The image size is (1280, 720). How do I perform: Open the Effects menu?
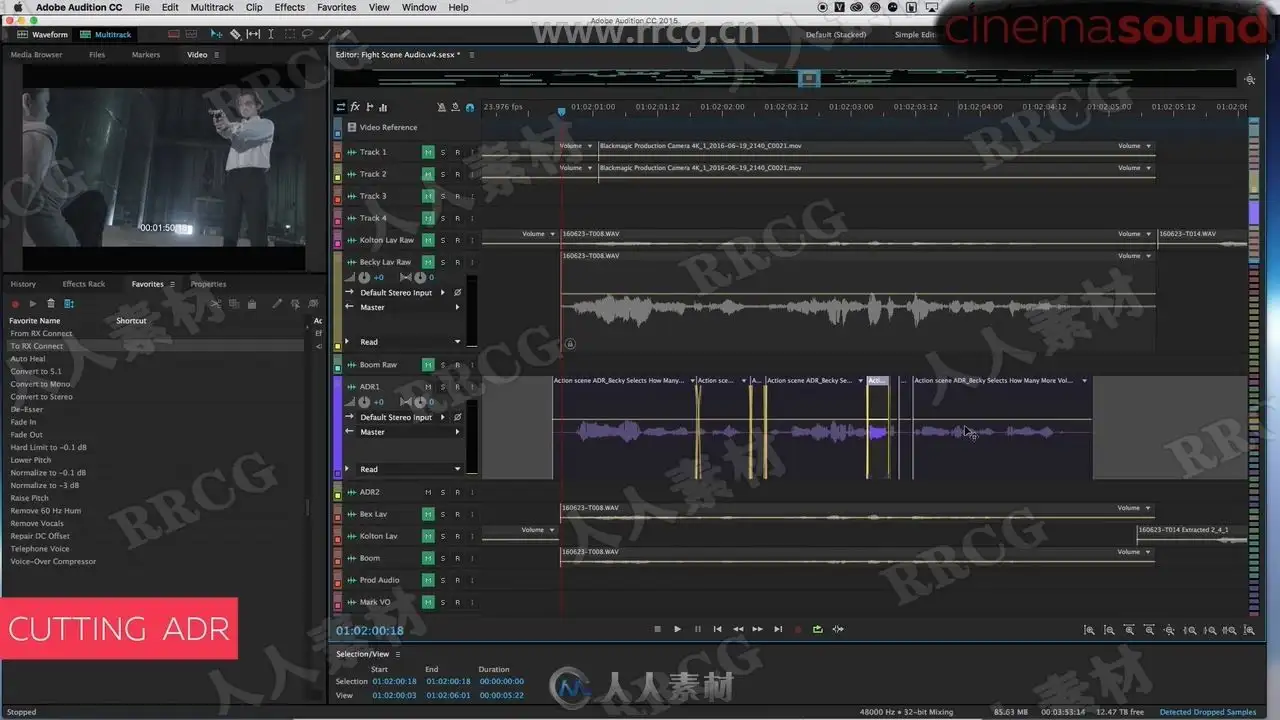tap(289, 7)
